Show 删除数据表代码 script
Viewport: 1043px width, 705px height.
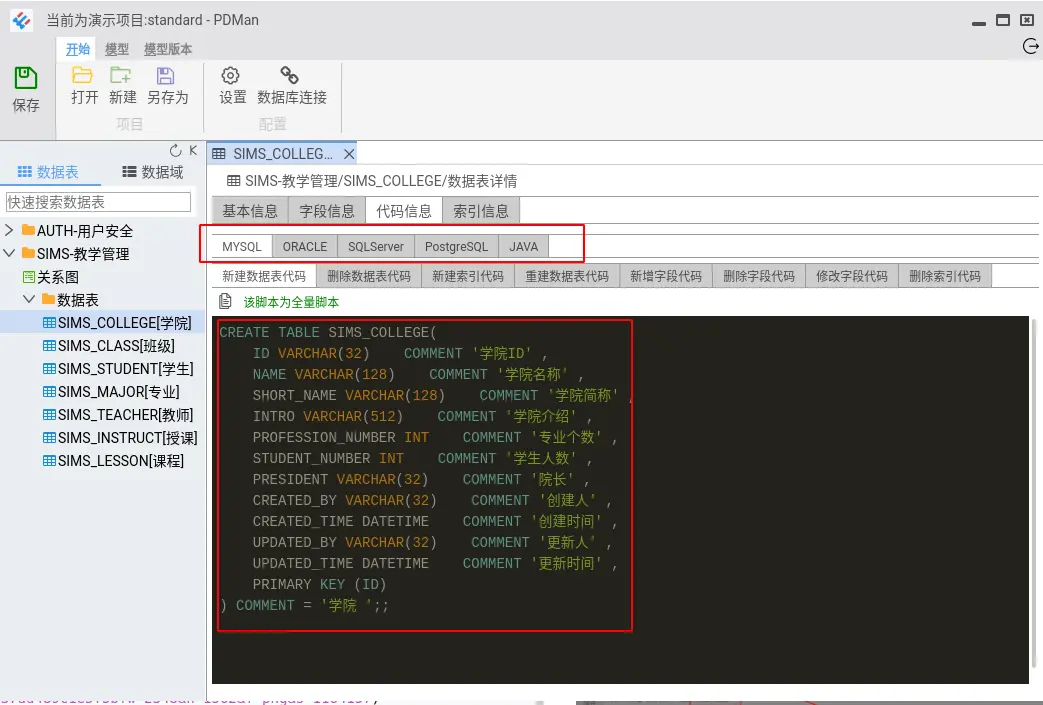click(x=369, y=276)
